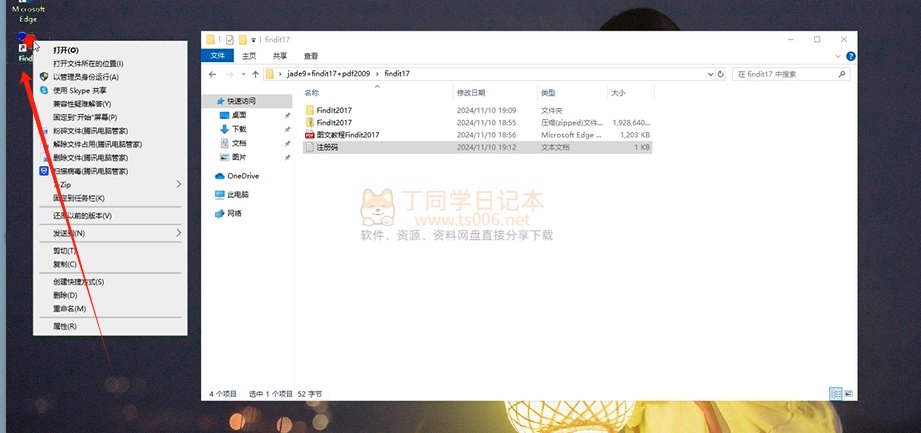The width and height of the screenshot is (921, 433).
Task: Click the FindIt2017 zipped archive icon
Action: tap(310, 122)
